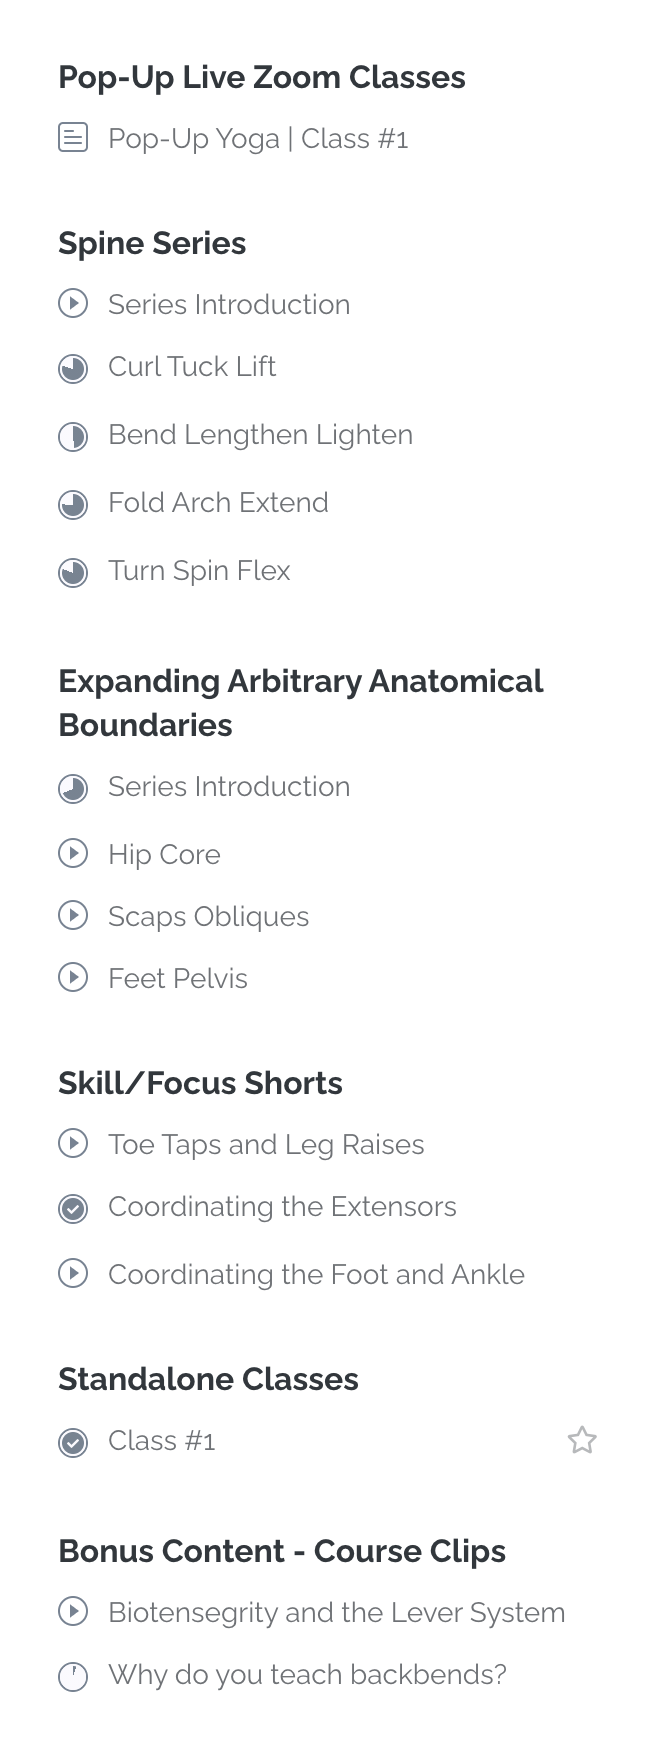This screenshot has width=652, height=1756.
Task: Open Scaps Obliques lesson
Action: (x=208, y=916)
